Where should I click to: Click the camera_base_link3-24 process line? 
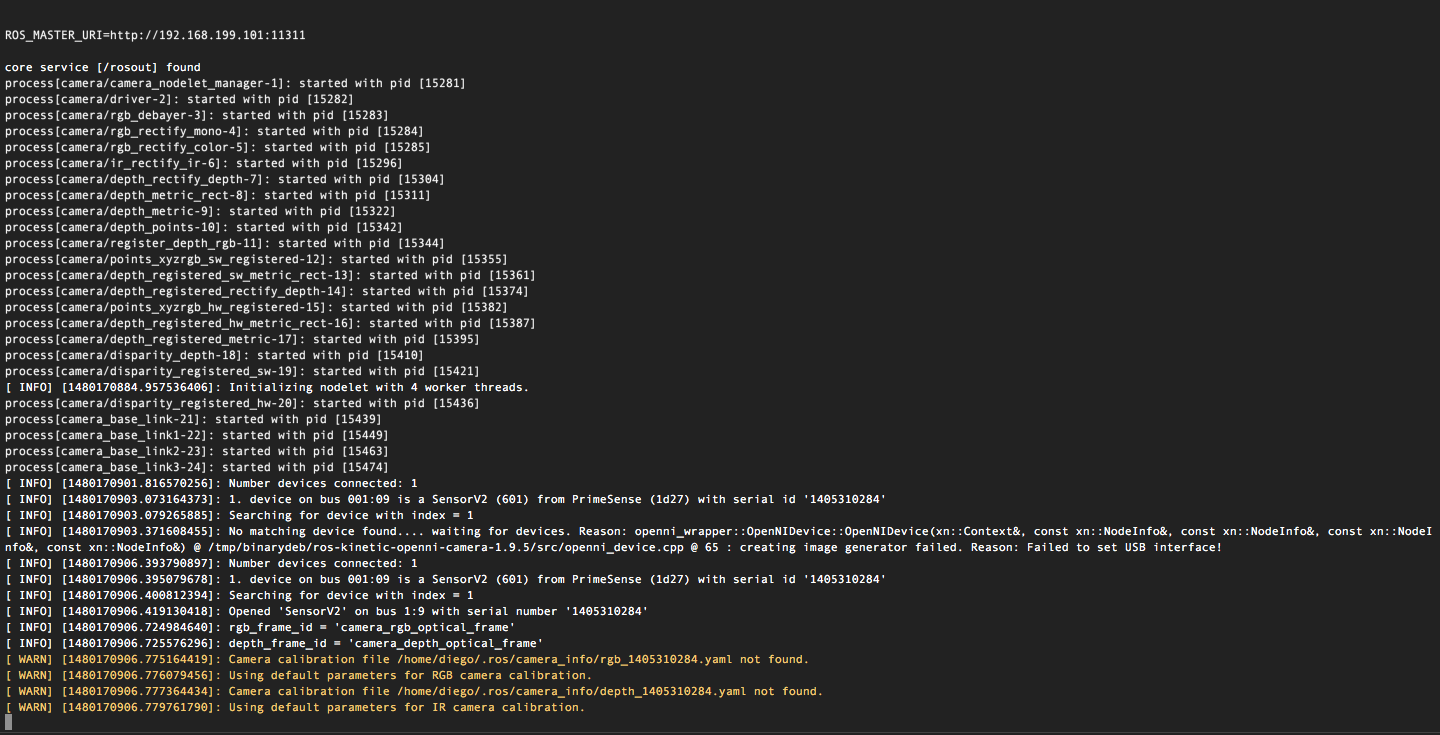[x=197, y=467]
